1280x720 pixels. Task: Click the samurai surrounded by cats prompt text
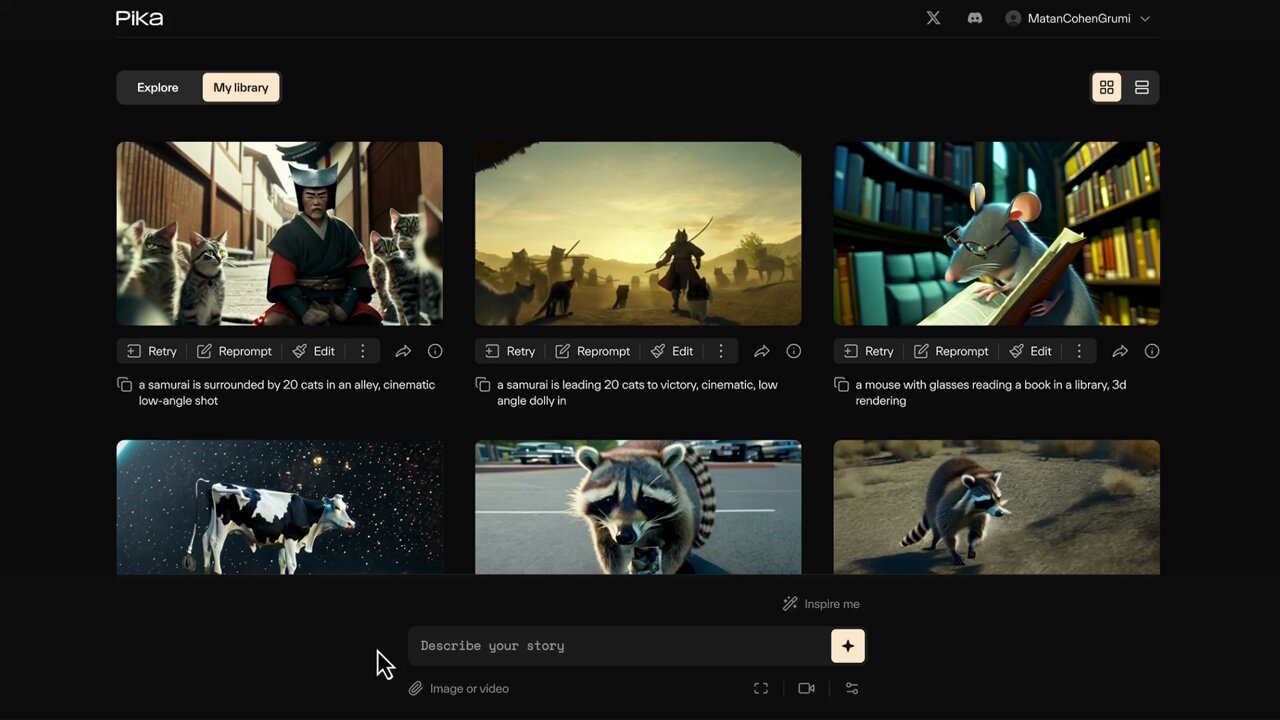pyautogui.click(x=287, y=393)
